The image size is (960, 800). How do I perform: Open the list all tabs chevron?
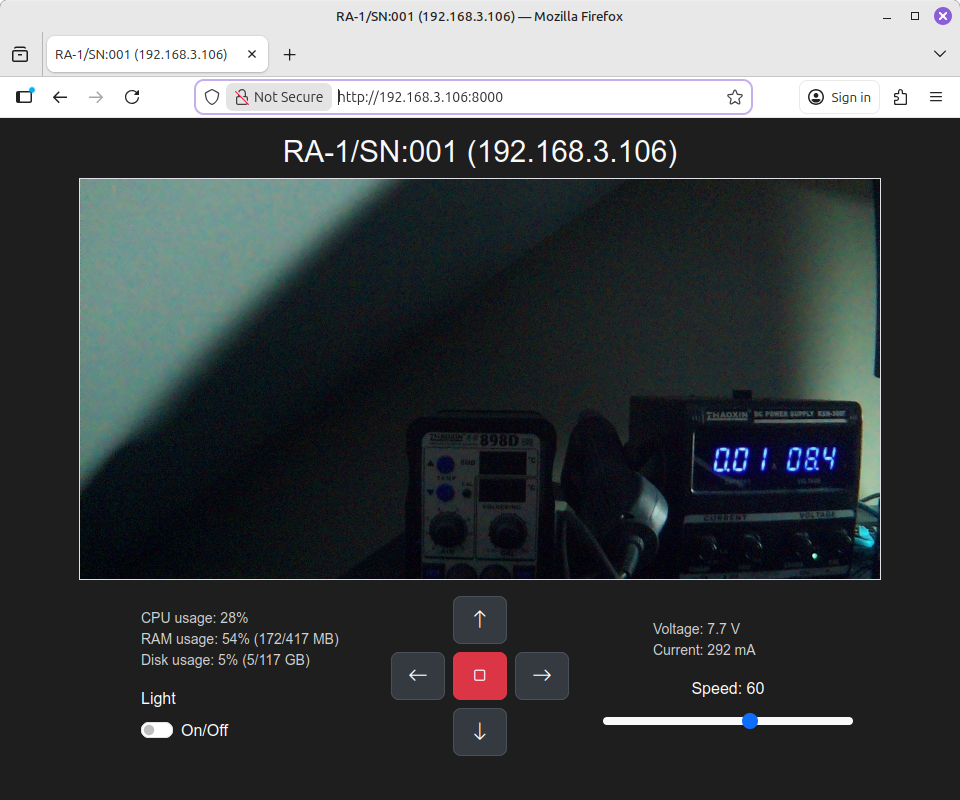[939, 53]
